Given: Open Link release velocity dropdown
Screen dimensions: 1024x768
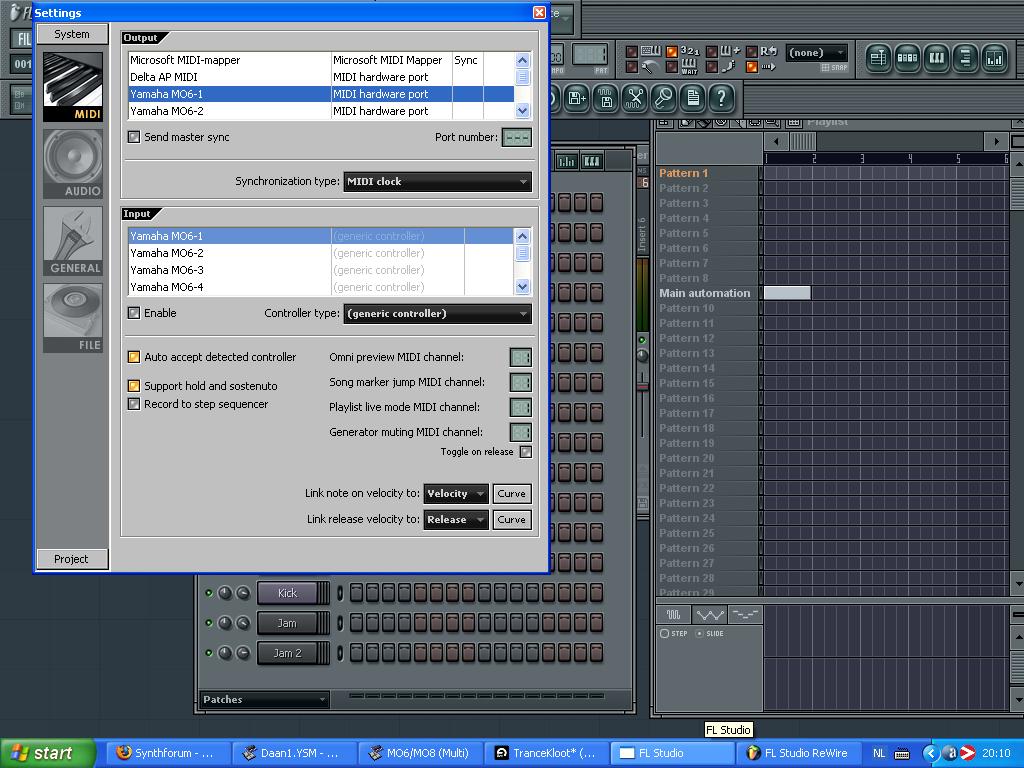Looking at the screenshot, I should tap(456, 520).
